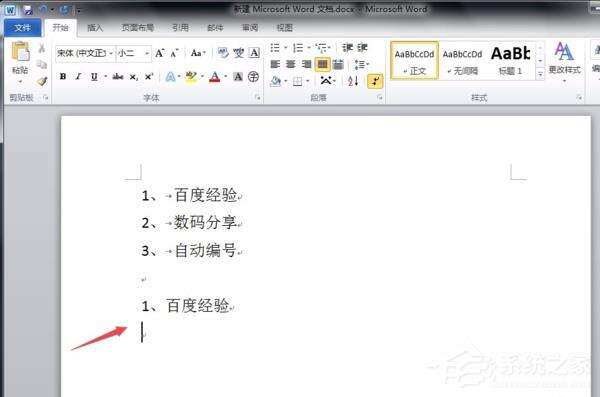600x397 pixels.
Task: Toggle strikethrough abc button
Action: tap(117, 77)
